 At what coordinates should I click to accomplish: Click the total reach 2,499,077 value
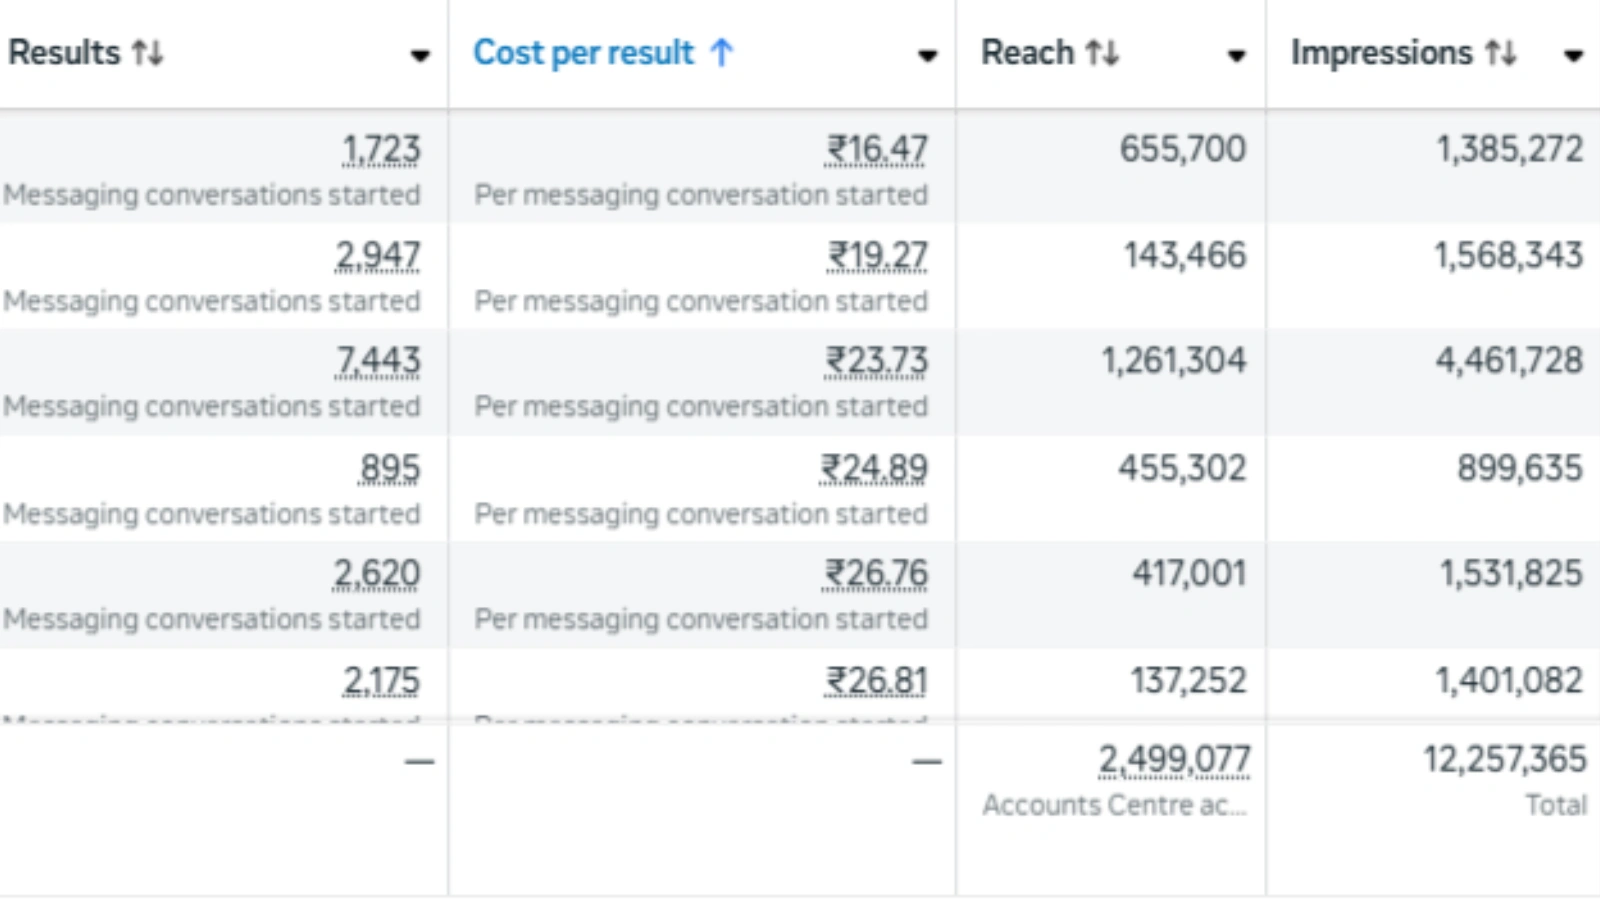click(1174, 760)
